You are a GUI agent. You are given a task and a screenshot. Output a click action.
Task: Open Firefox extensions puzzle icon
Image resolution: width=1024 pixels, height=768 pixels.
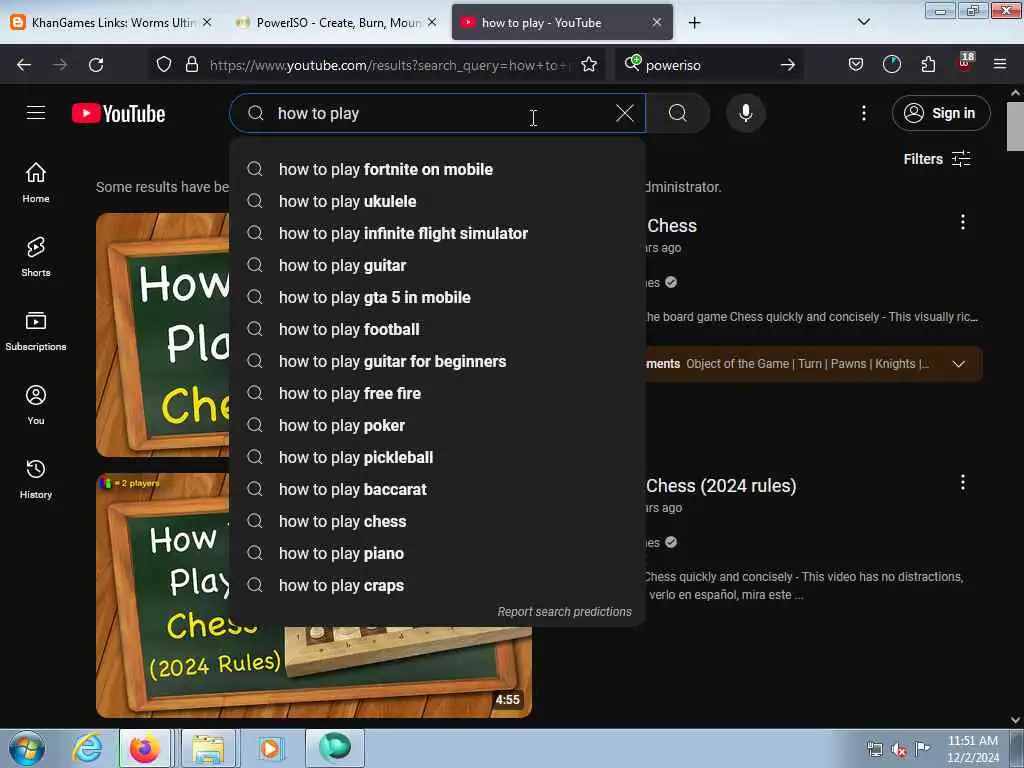[928, 64]
